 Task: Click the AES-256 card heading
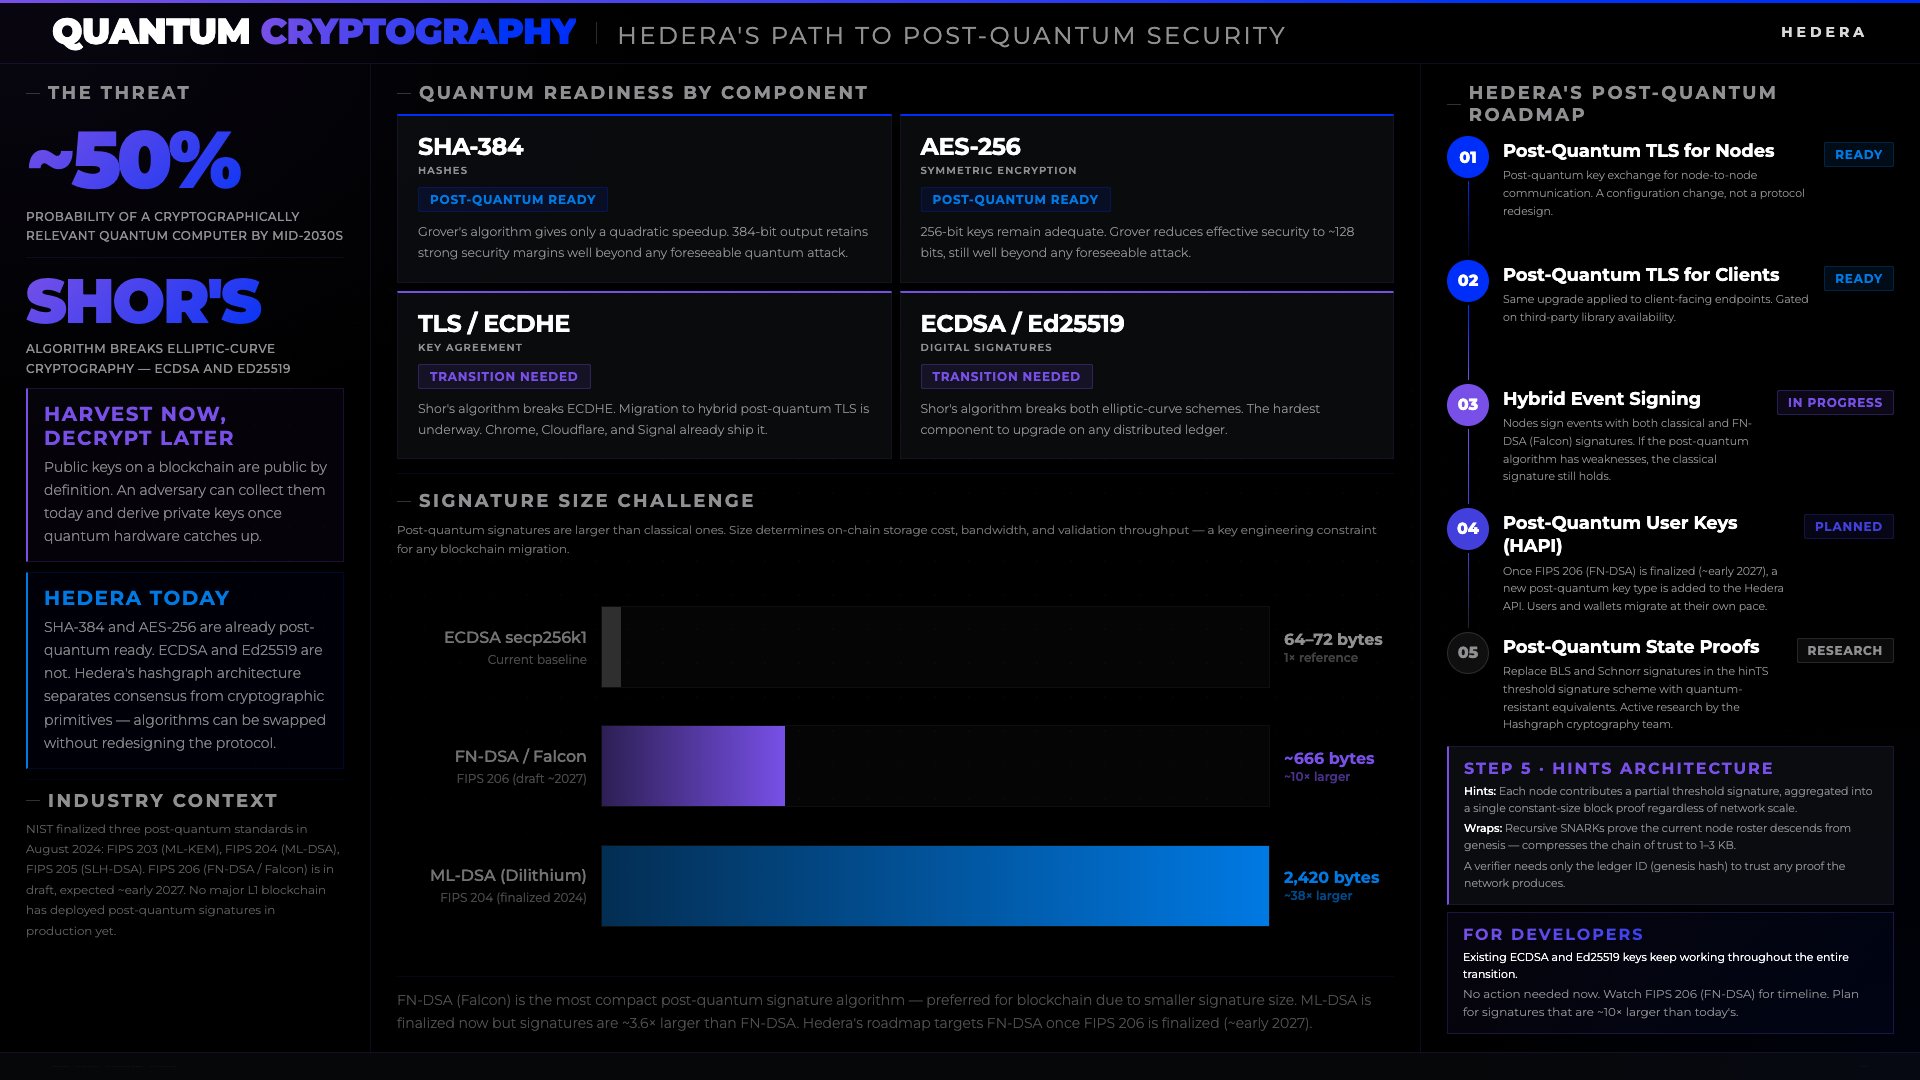[969, 147]
